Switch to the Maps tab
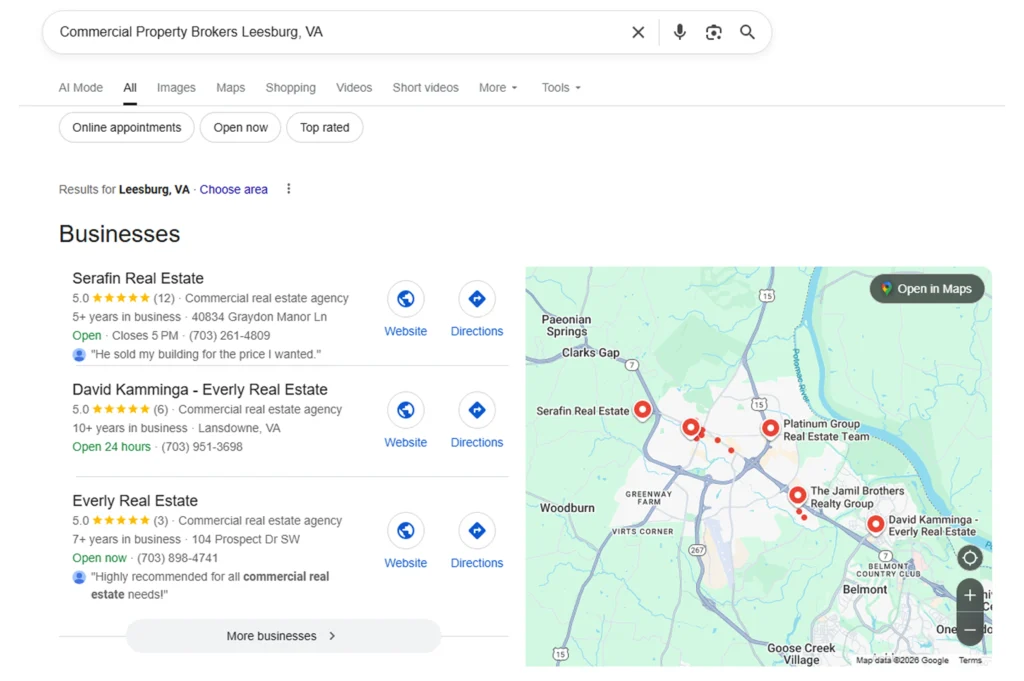The width and height of the screenshot is (1024, 681). click(x=230, y=88)
